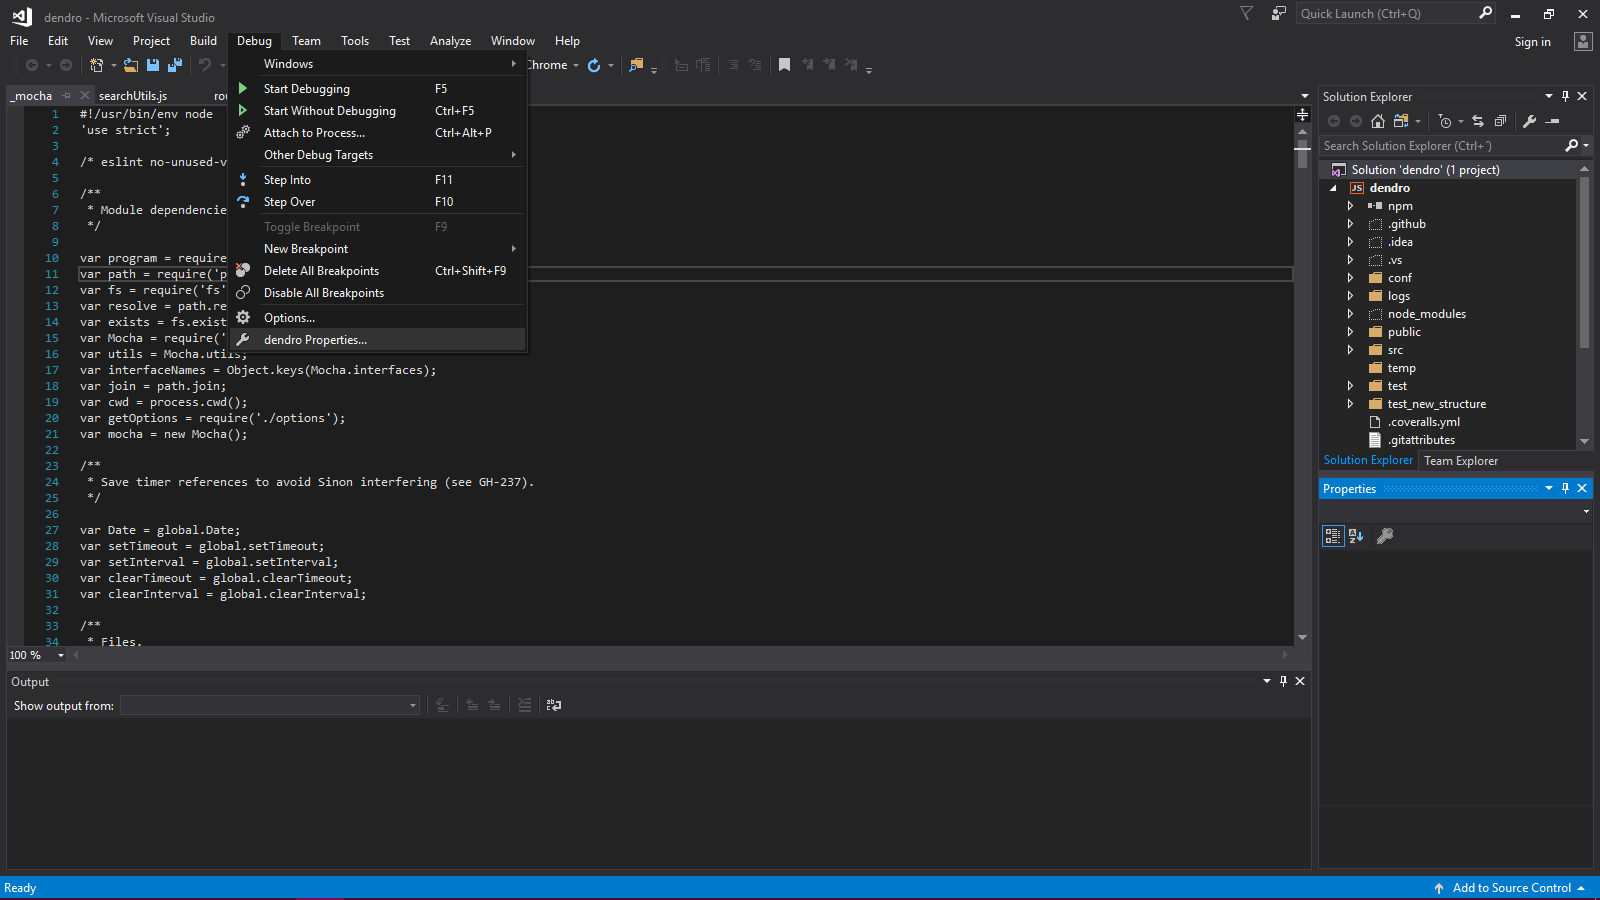Image resolution: width=1600 pixels, height=900 pixels.
Task: Click the Save toolbar icon
Action: click(153, 65)
